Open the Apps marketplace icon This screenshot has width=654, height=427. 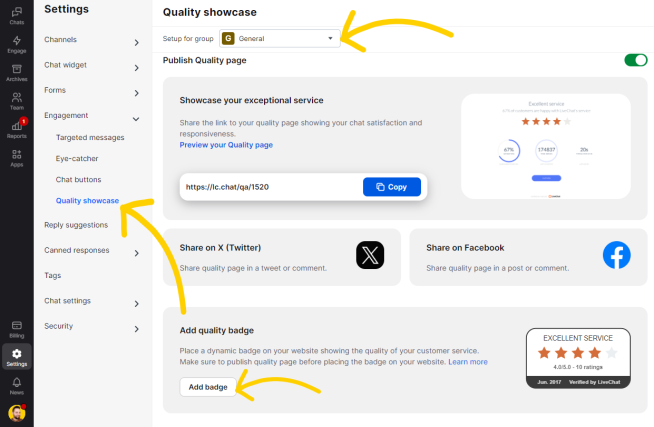[x=17, y=158]
